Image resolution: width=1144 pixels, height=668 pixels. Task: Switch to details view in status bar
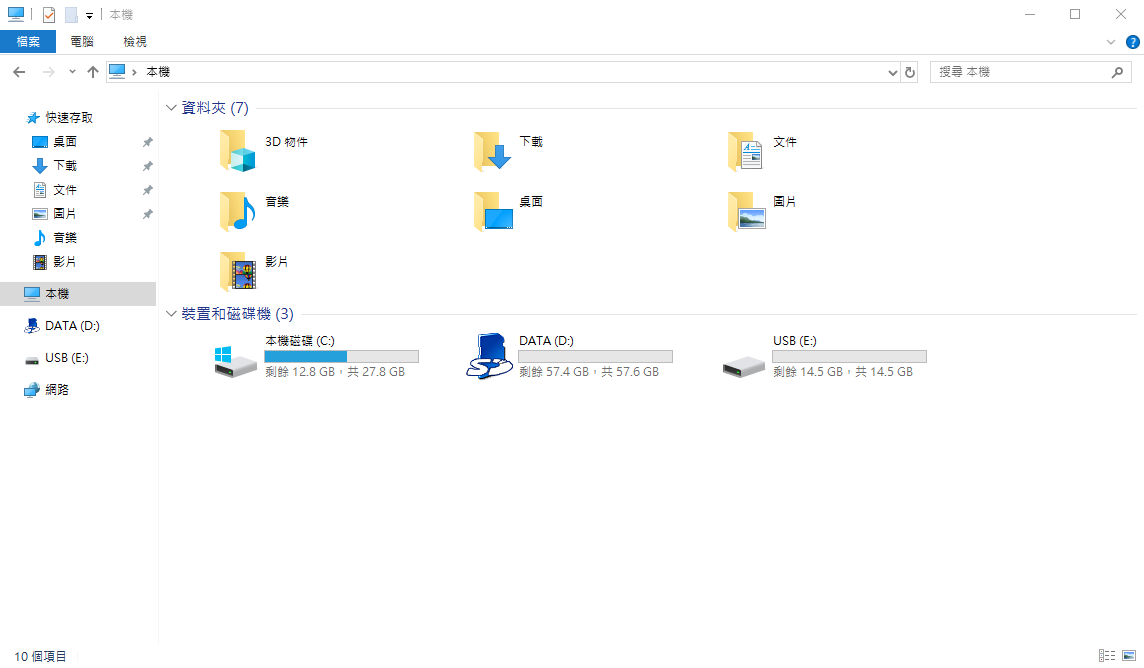pos(1107,656)
